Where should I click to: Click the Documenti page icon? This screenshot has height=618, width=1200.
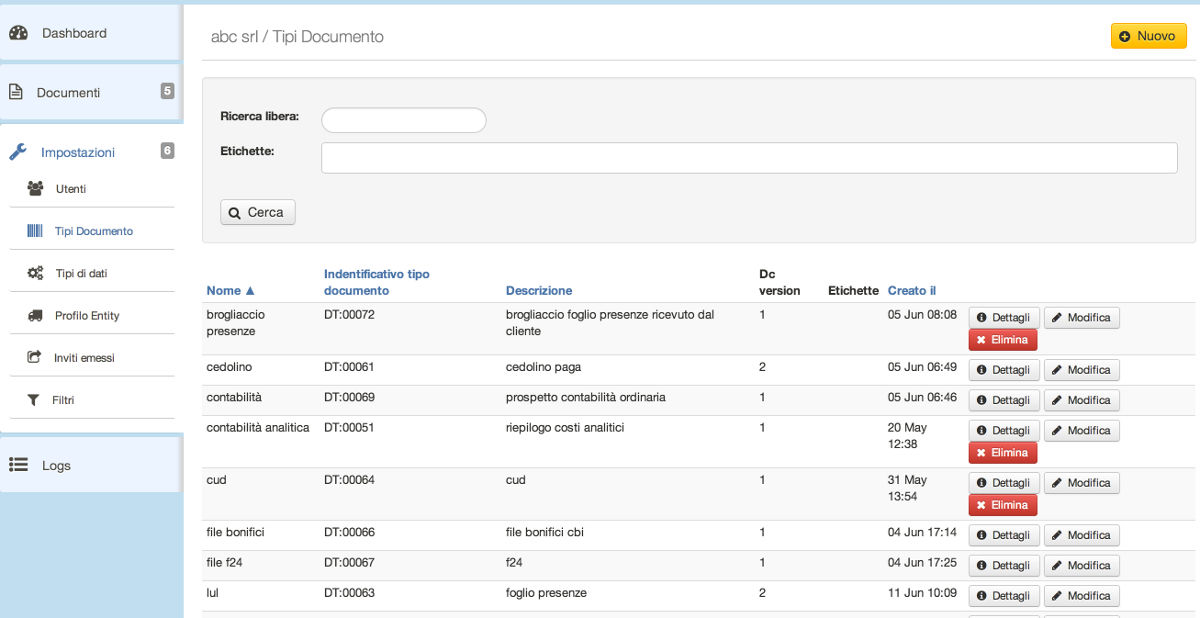click(16, 92)
